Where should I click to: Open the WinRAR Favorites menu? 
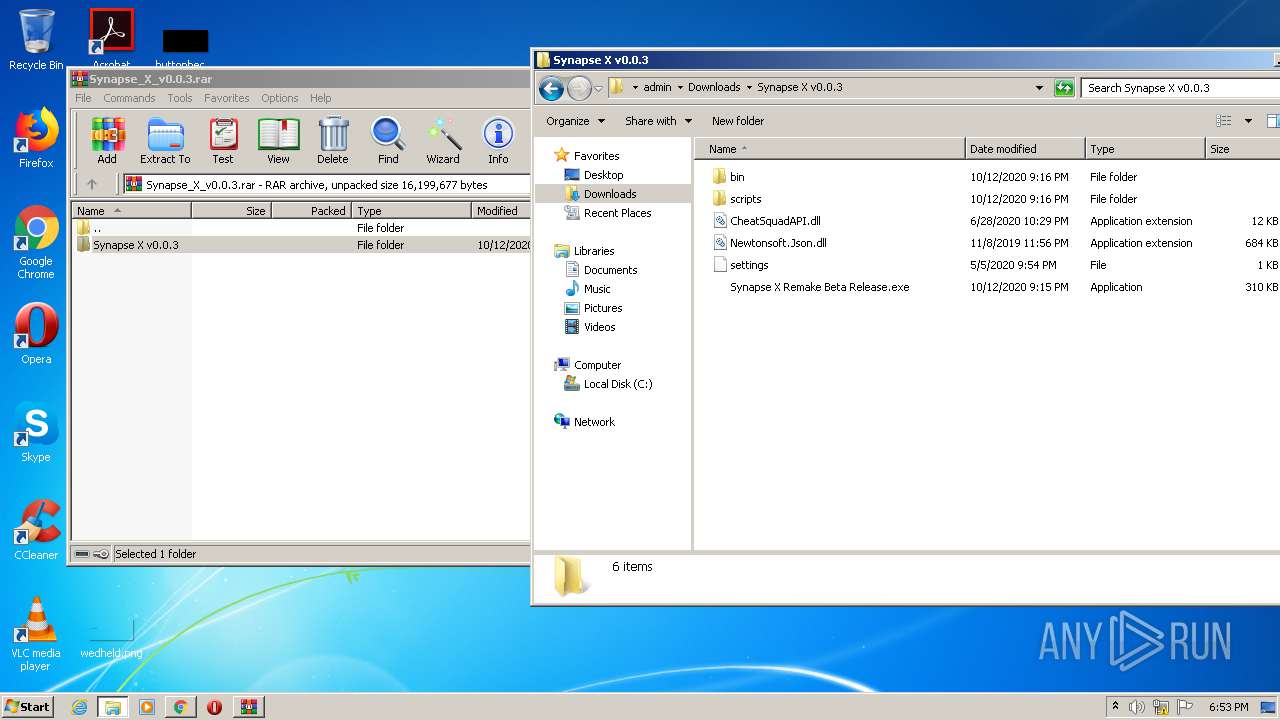[227, 98]
